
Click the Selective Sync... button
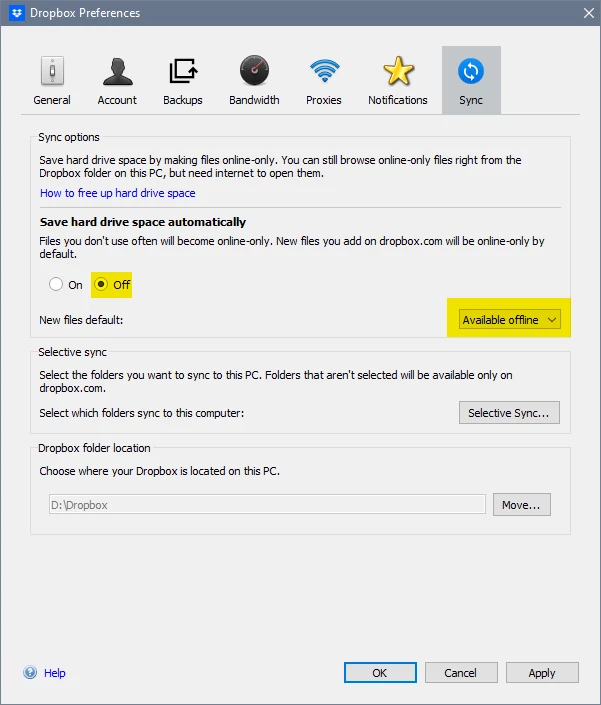click(x=509, y=413)
